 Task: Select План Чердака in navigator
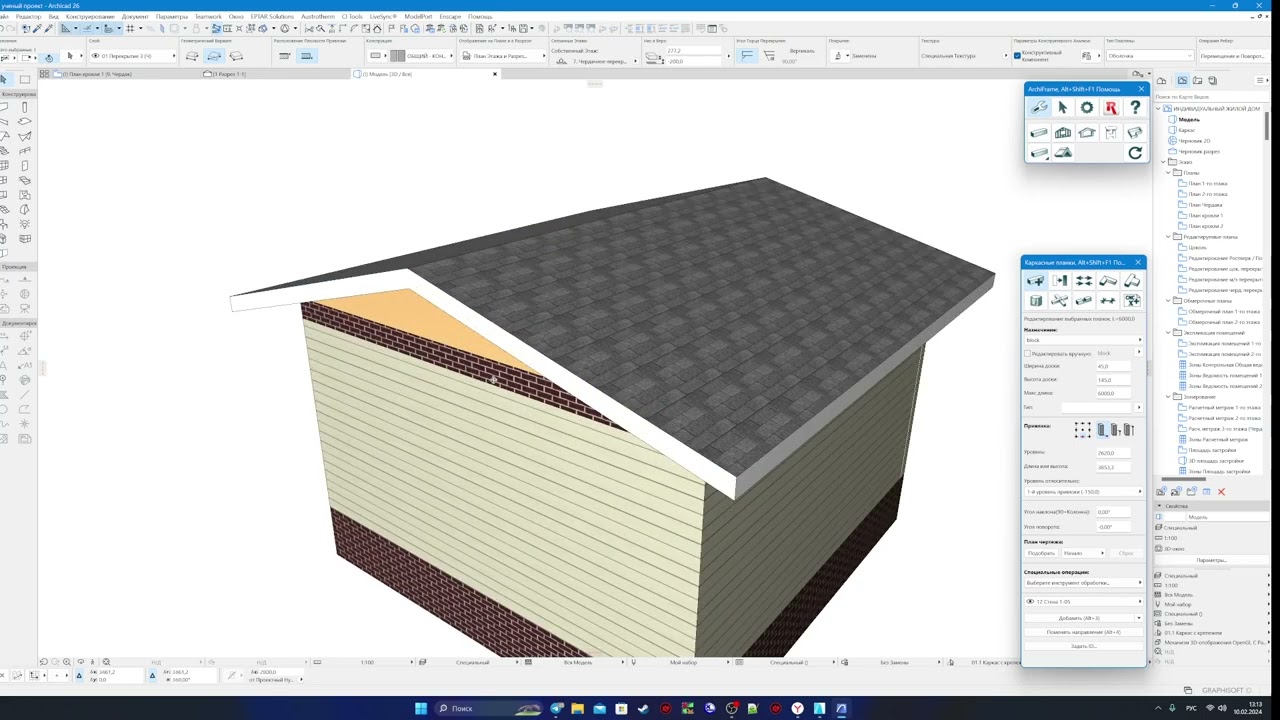click(1205, 205)
